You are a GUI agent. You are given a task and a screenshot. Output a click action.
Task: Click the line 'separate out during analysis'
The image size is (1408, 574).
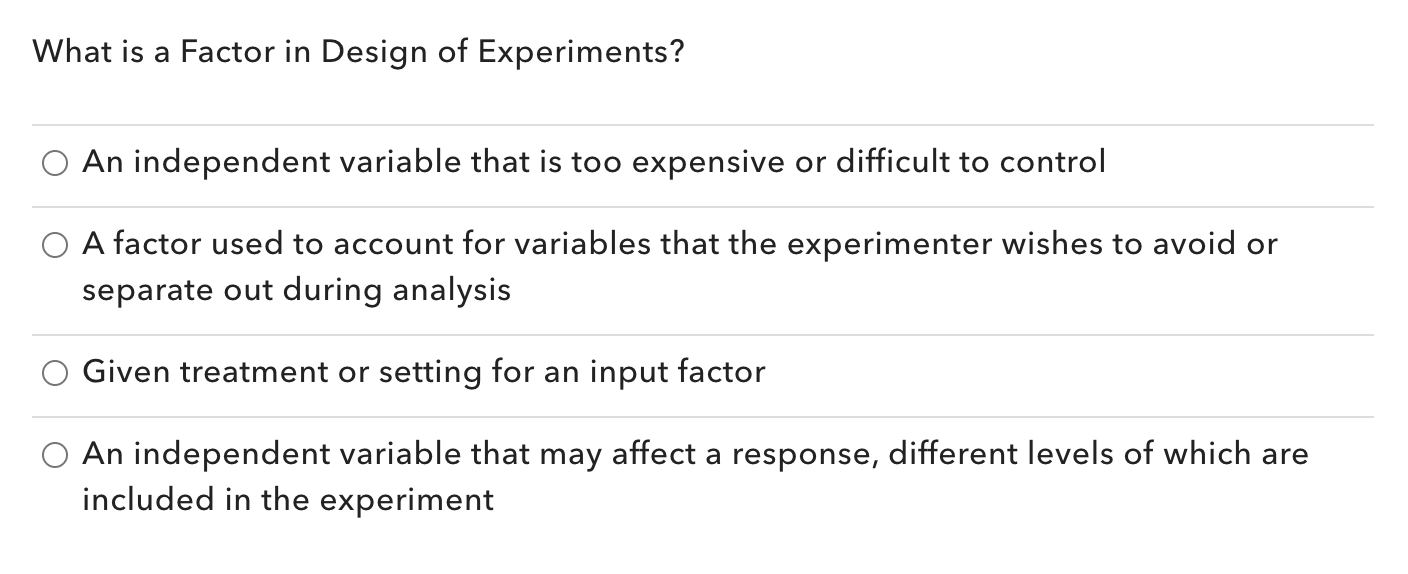(296, 290)
